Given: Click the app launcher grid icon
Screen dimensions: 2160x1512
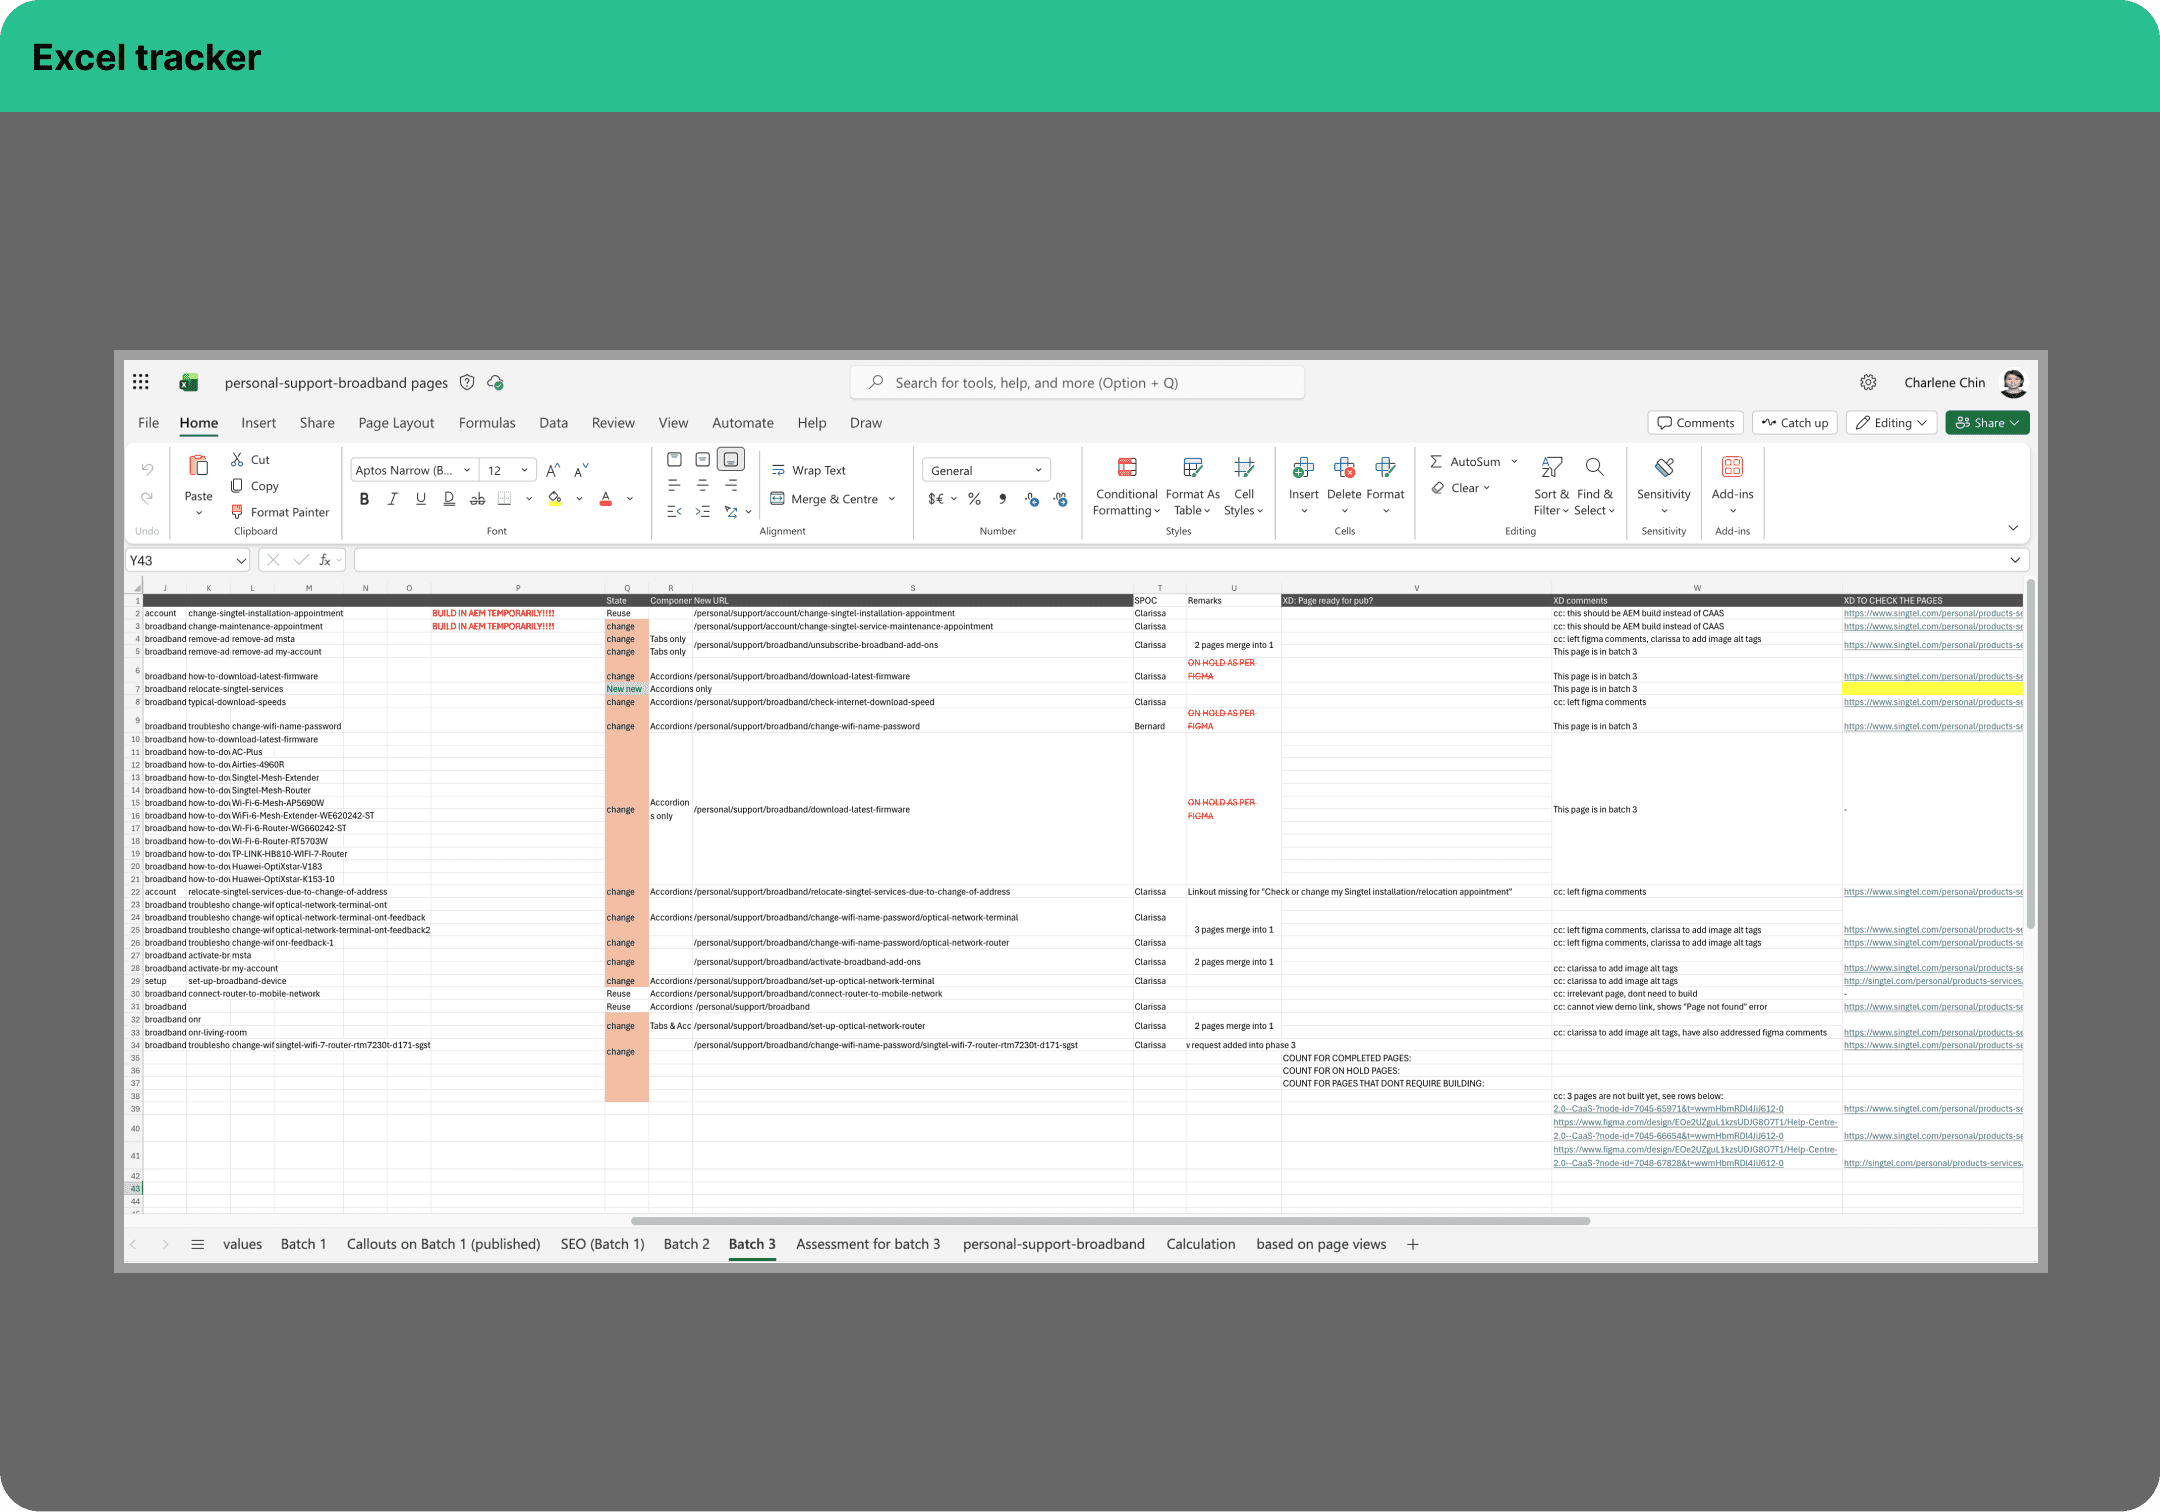Looking at the screenshot, I should 141,382.
